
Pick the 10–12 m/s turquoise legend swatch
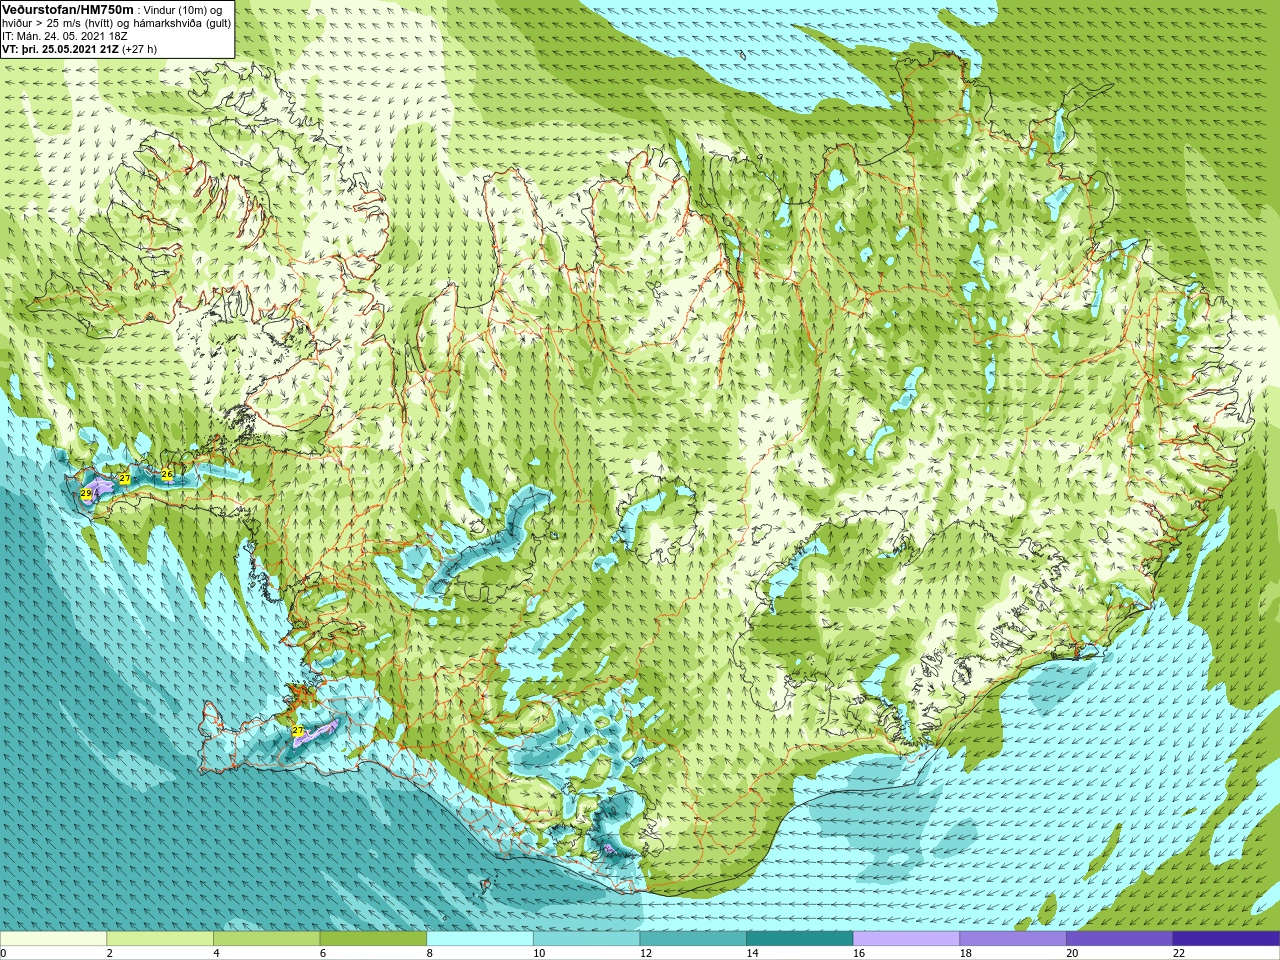[587, 939]
